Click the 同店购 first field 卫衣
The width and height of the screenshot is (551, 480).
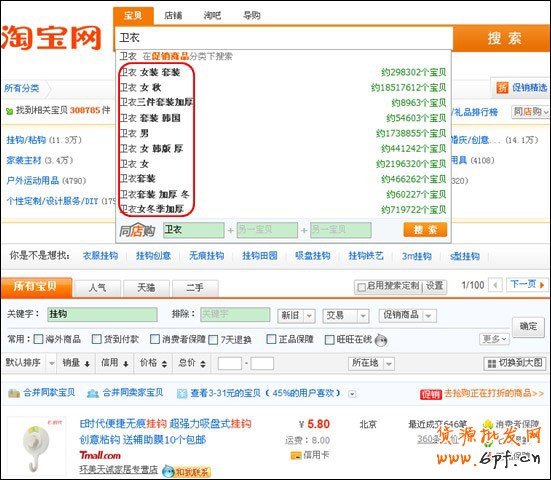194,230
